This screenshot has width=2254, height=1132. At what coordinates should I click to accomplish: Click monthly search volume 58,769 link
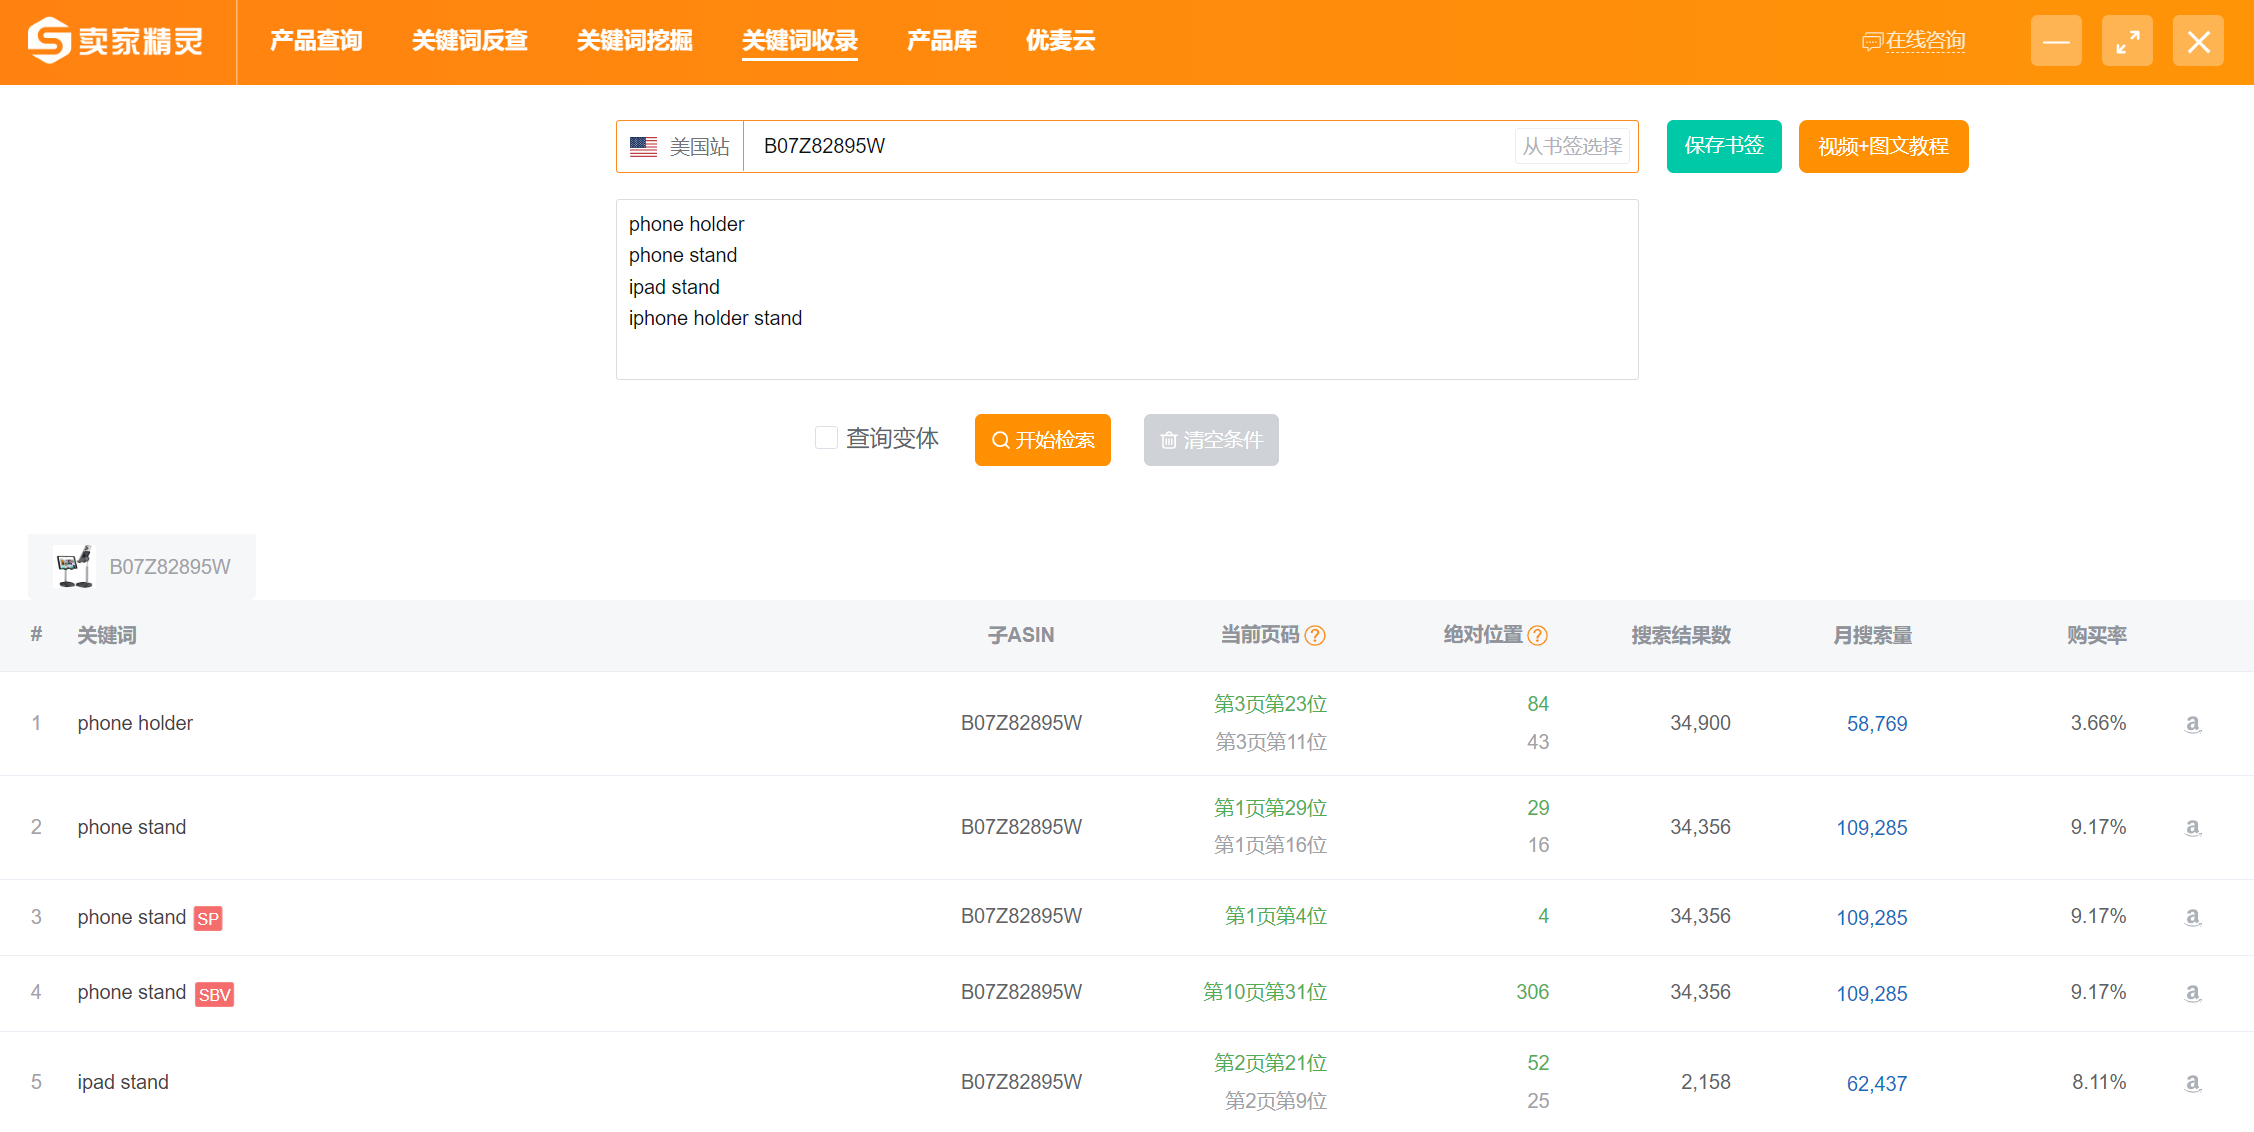[x=1876, y=724]
